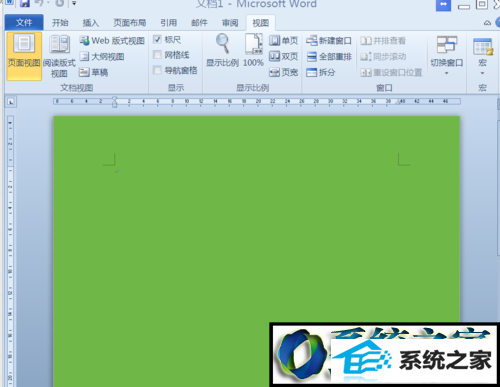
Task: Switch to the Review (审阅) tab
Action: (x=230, y=22)
